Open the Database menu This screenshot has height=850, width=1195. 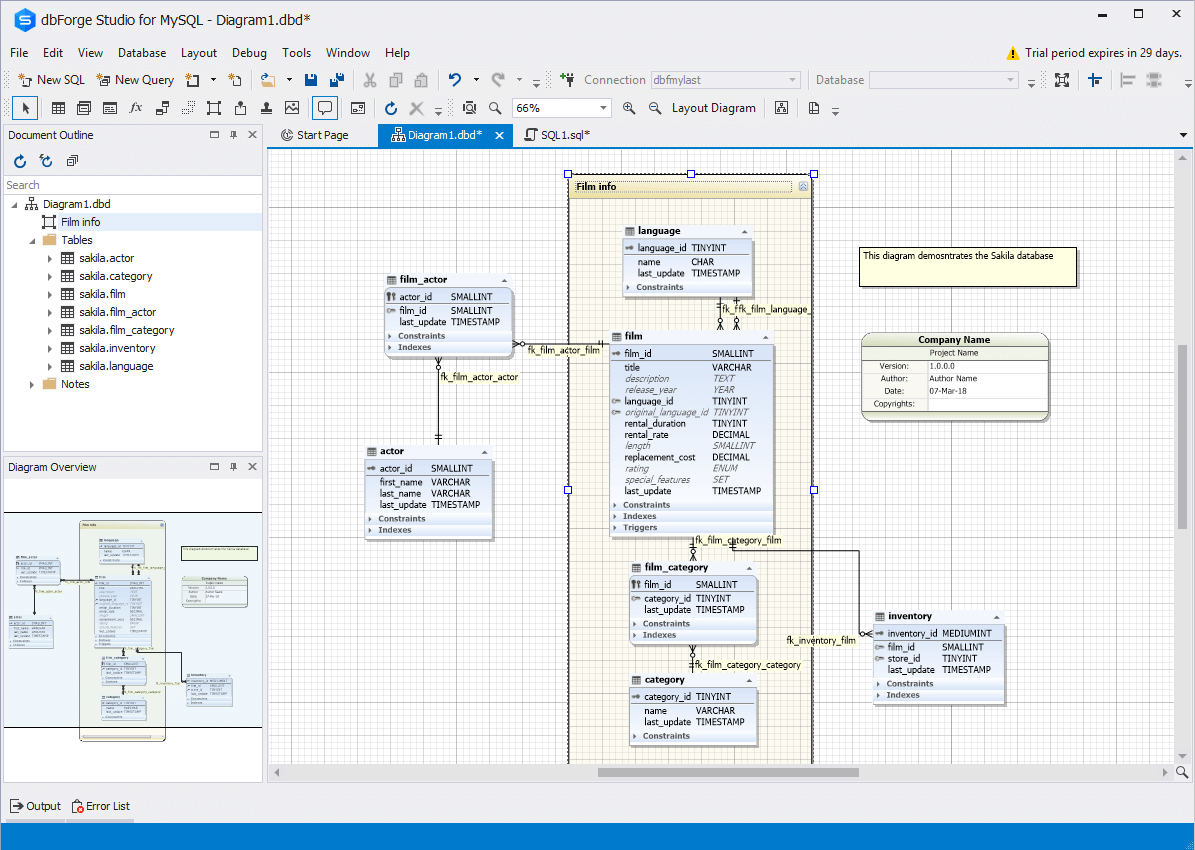coord(142,53)
